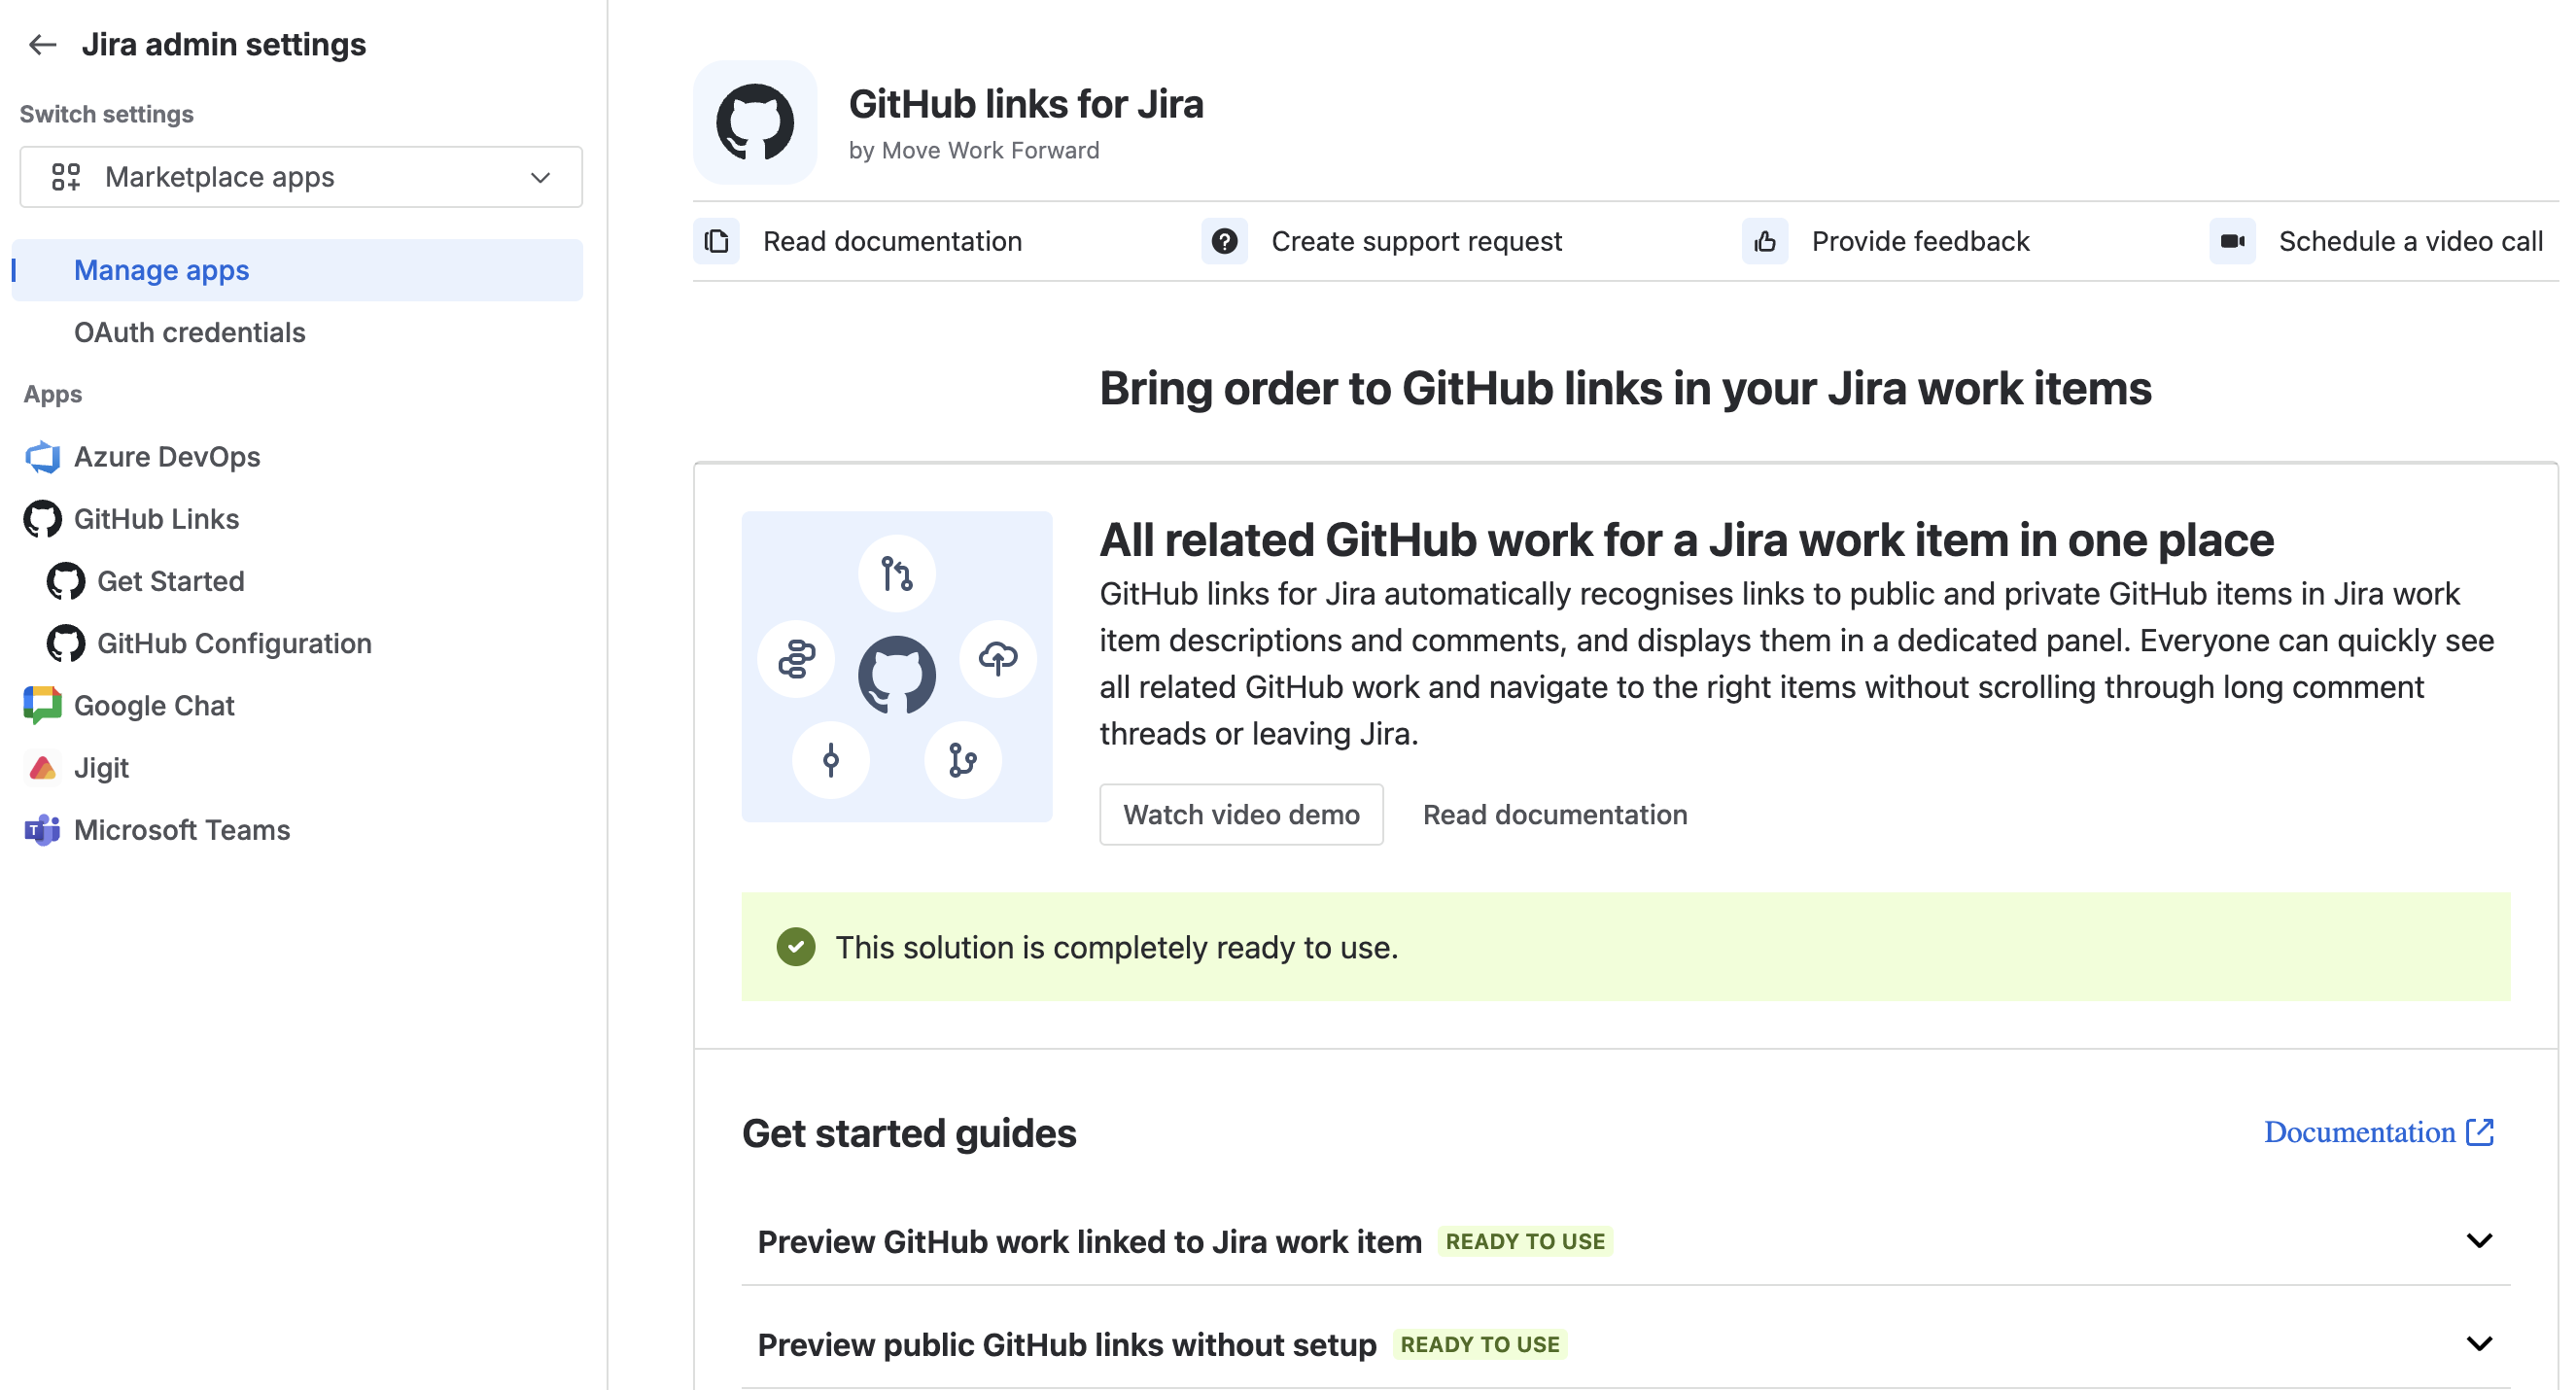The image size is (2576, 1390).
Task: Open the Microsoft Teams app icon
Action: [x=42, y=830]
